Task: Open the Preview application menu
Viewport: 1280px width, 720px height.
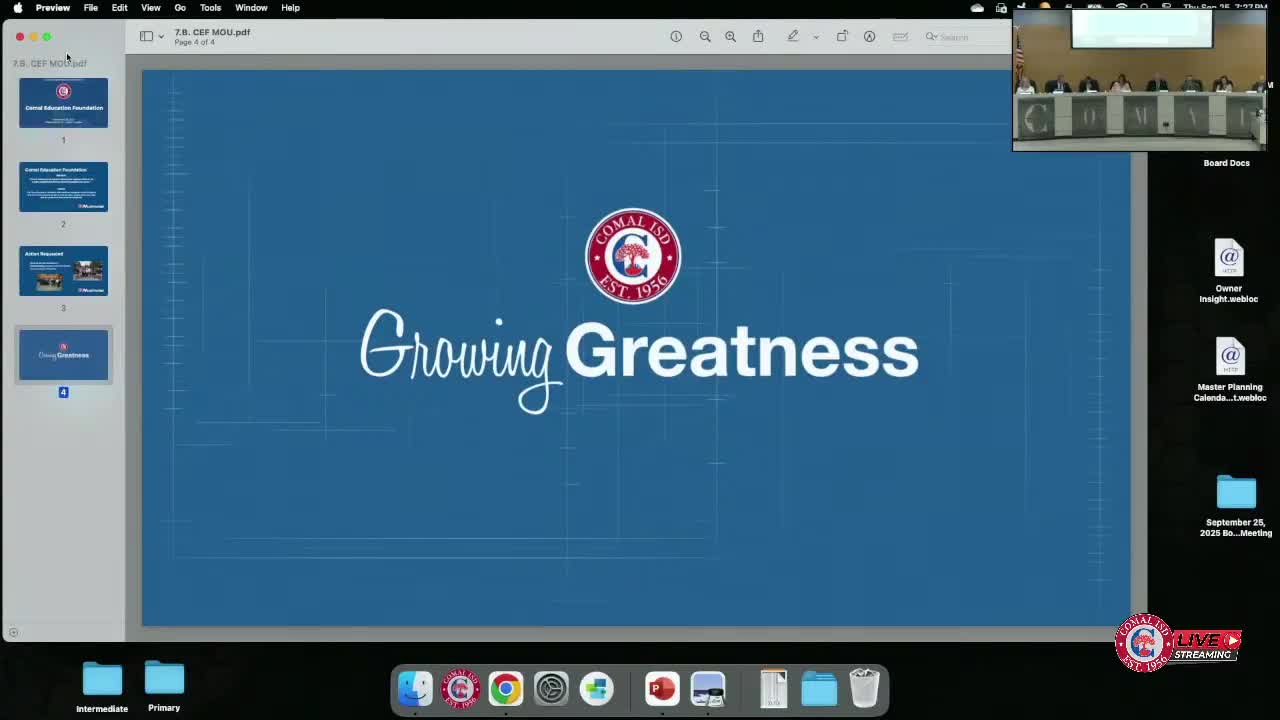Action: click(x=53, y=8)
